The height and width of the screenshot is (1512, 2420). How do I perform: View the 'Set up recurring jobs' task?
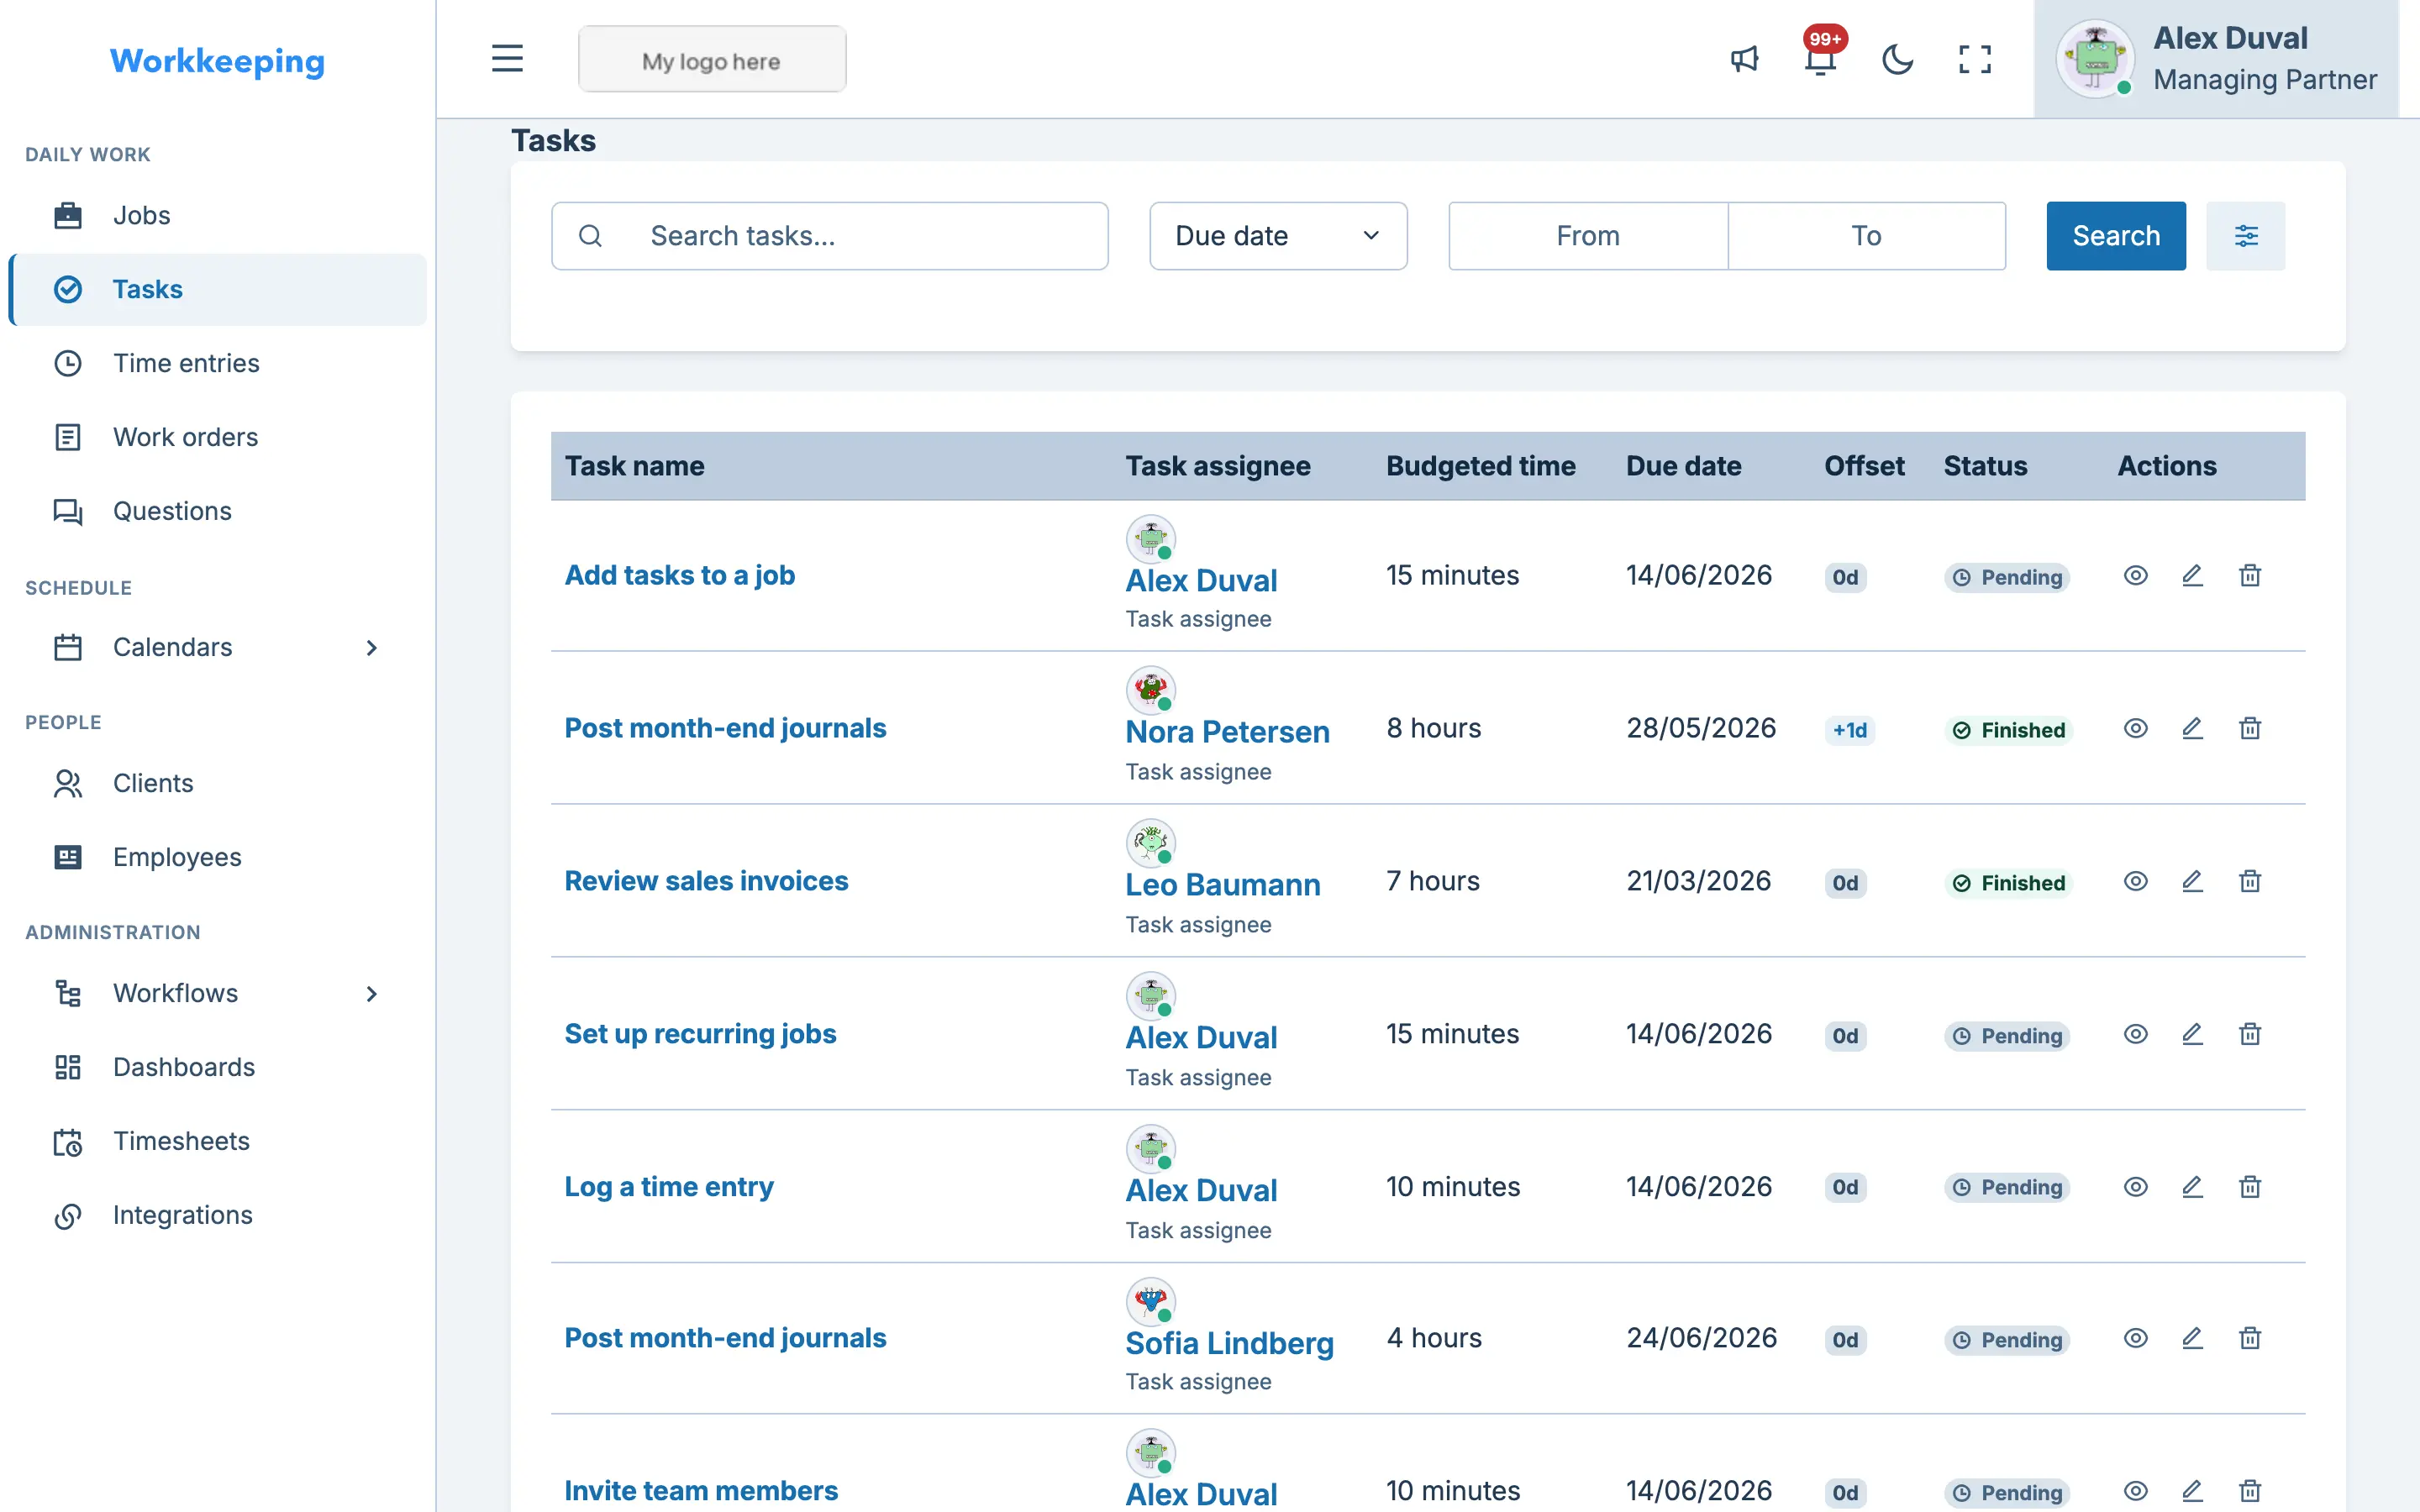(2136, 1034)
